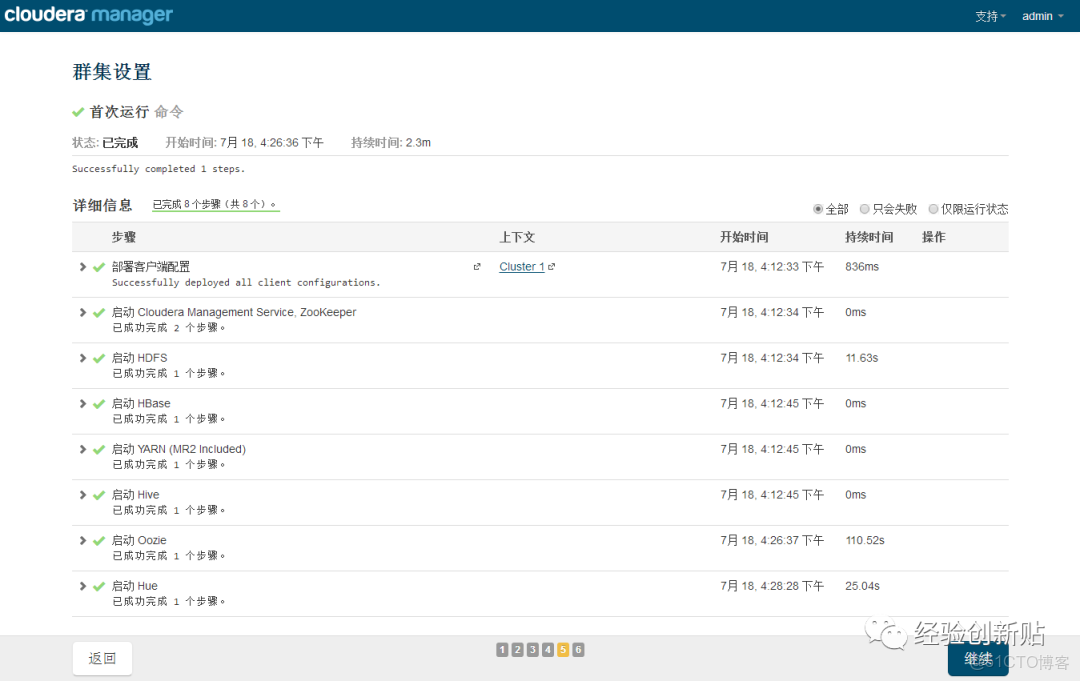This screenshot has width=1080, height=681.
Task: Expand the 启动 Cloudera Management Service step
Action: [x=81, y=311]
